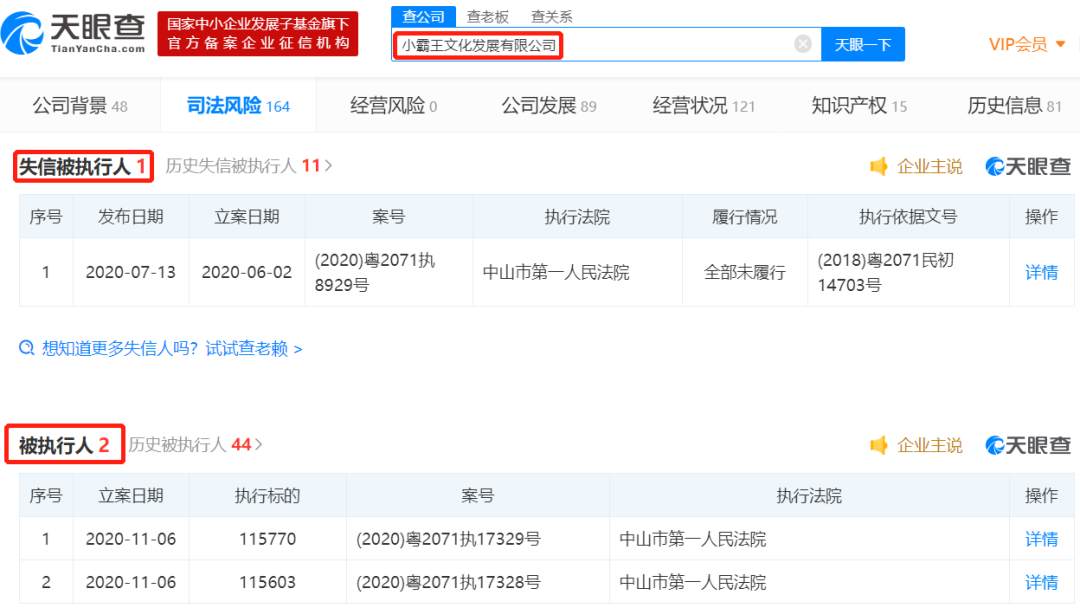Image resolution: width=1080 pixels, height=608 pixels.
Task: Click 企业主说 in 被执行人 section
Action: [x=929, y=445]
